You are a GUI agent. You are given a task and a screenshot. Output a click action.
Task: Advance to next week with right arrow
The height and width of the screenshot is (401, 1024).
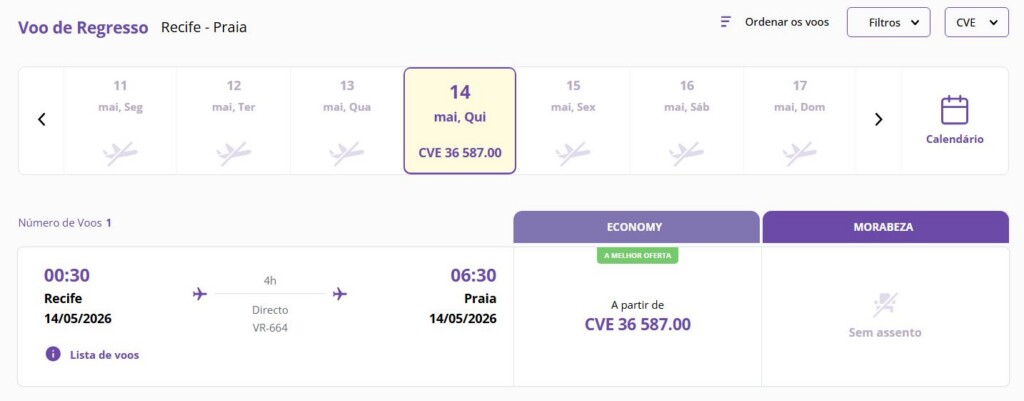click(x=878, y=119)
